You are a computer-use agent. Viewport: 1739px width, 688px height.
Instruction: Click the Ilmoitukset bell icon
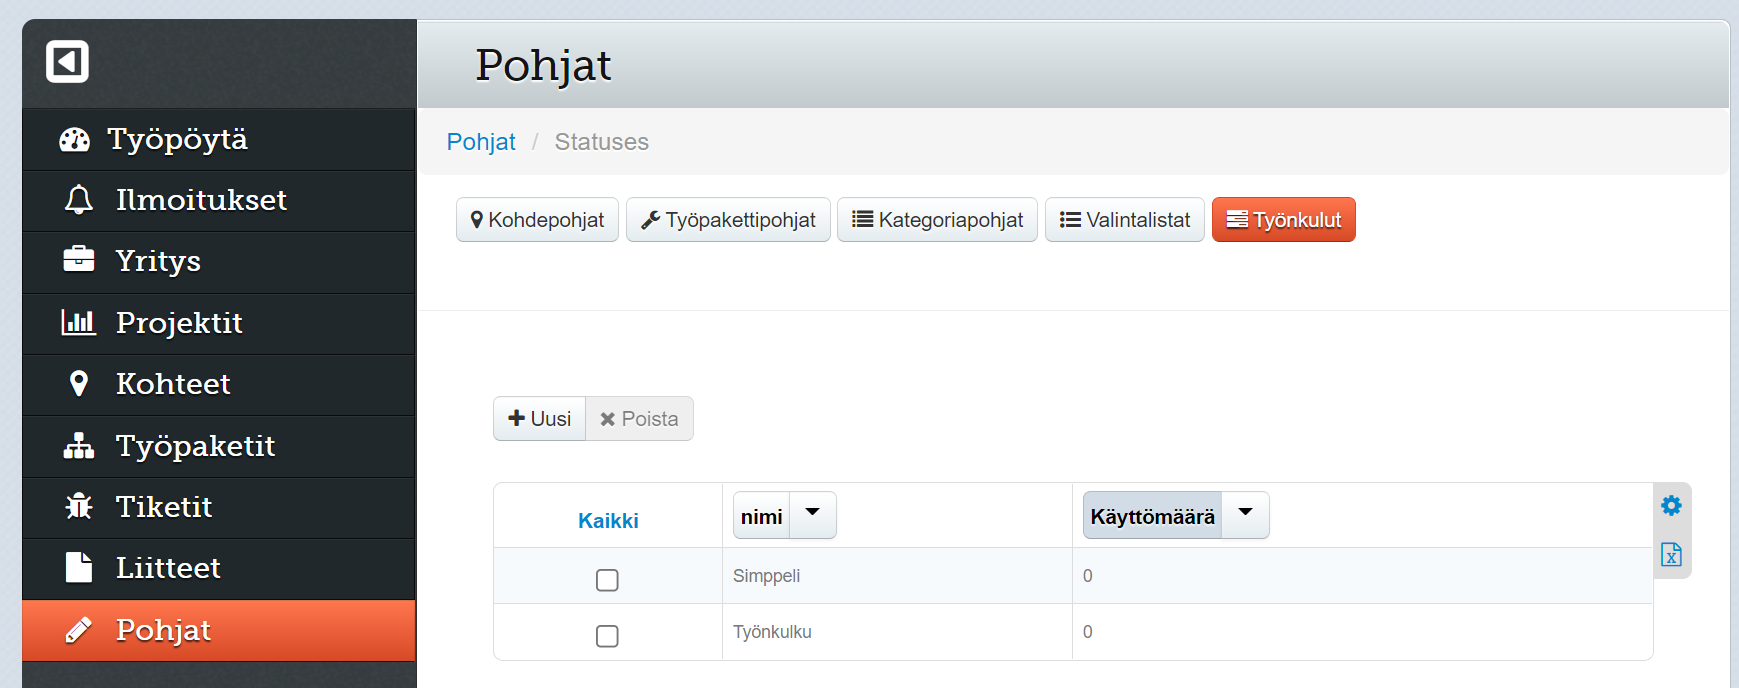(x=79, y=200)
